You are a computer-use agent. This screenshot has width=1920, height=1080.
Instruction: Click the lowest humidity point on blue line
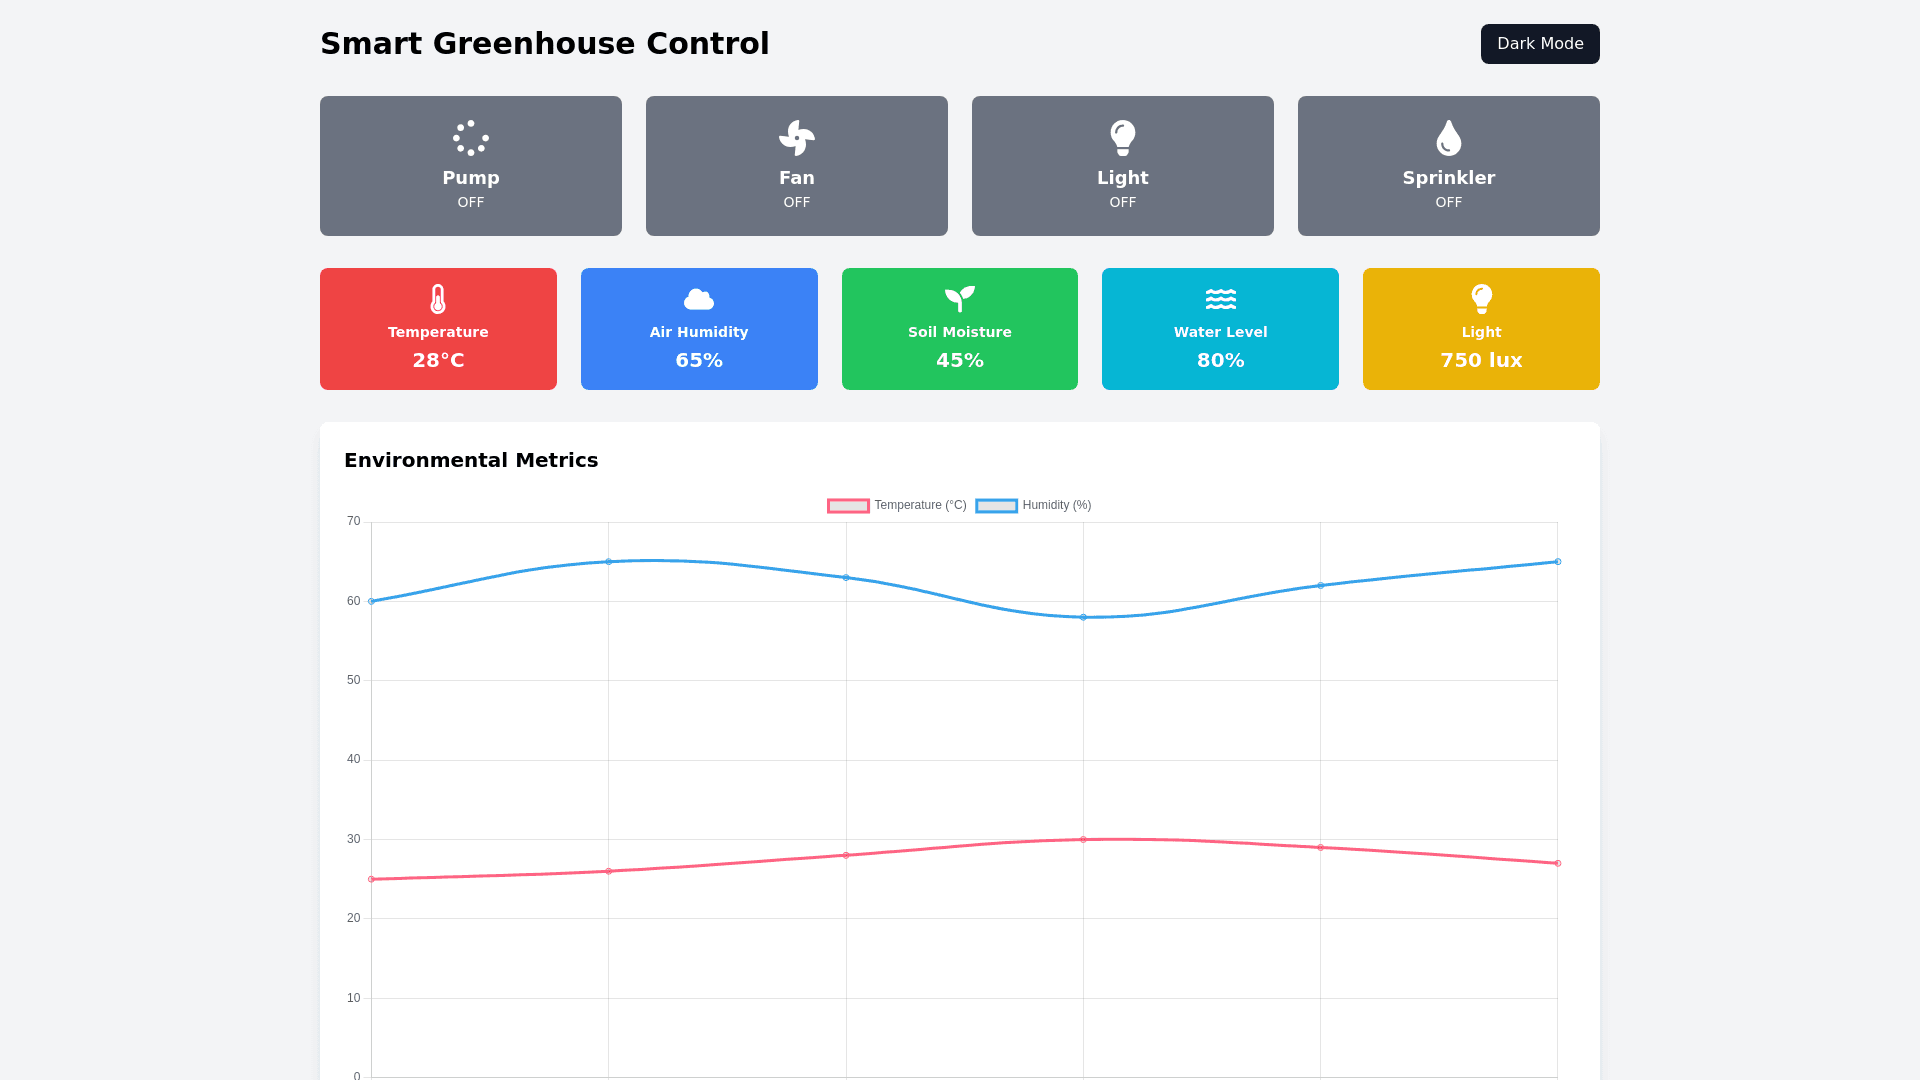(1083, 617)
